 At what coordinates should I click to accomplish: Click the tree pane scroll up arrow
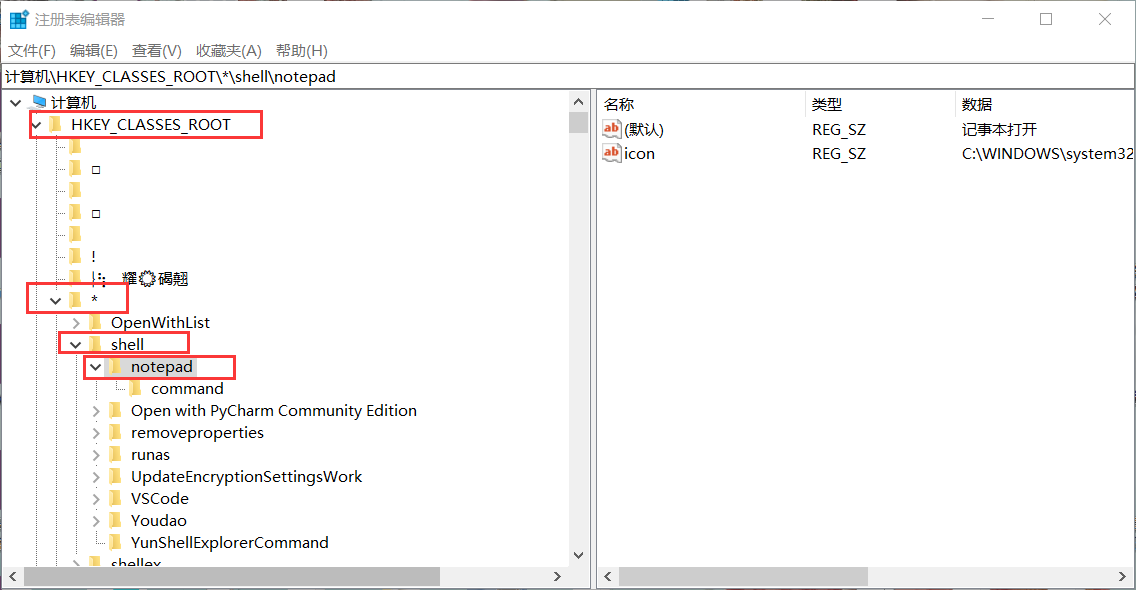pos(578,102)
